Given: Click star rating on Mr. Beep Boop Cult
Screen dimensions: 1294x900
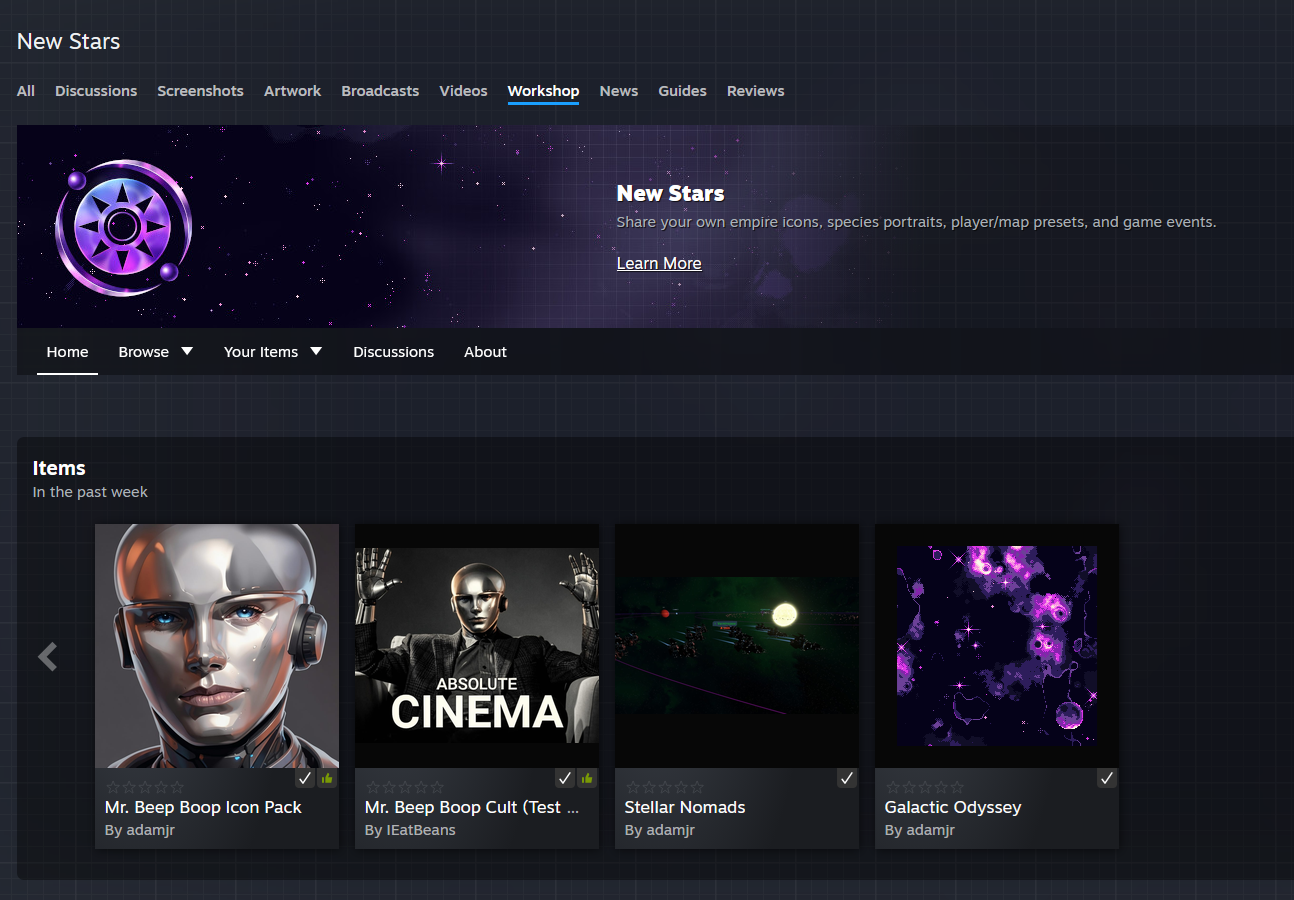Looking at the screenshot, I should tap(405, 787).
